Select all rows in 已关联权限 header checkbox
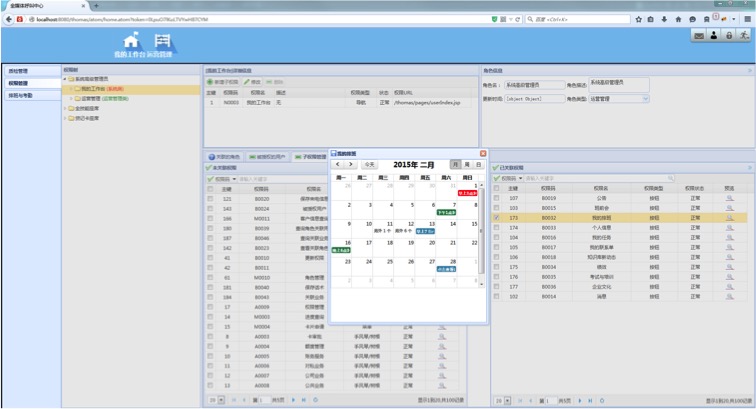 pos(497,188)
